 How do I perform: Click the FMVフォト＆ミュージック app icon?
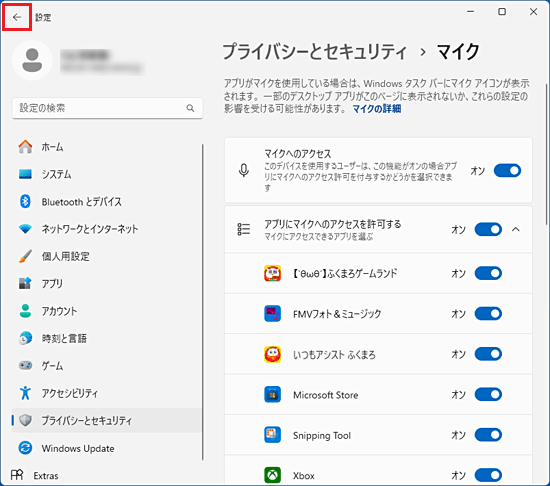click(273, 313)
